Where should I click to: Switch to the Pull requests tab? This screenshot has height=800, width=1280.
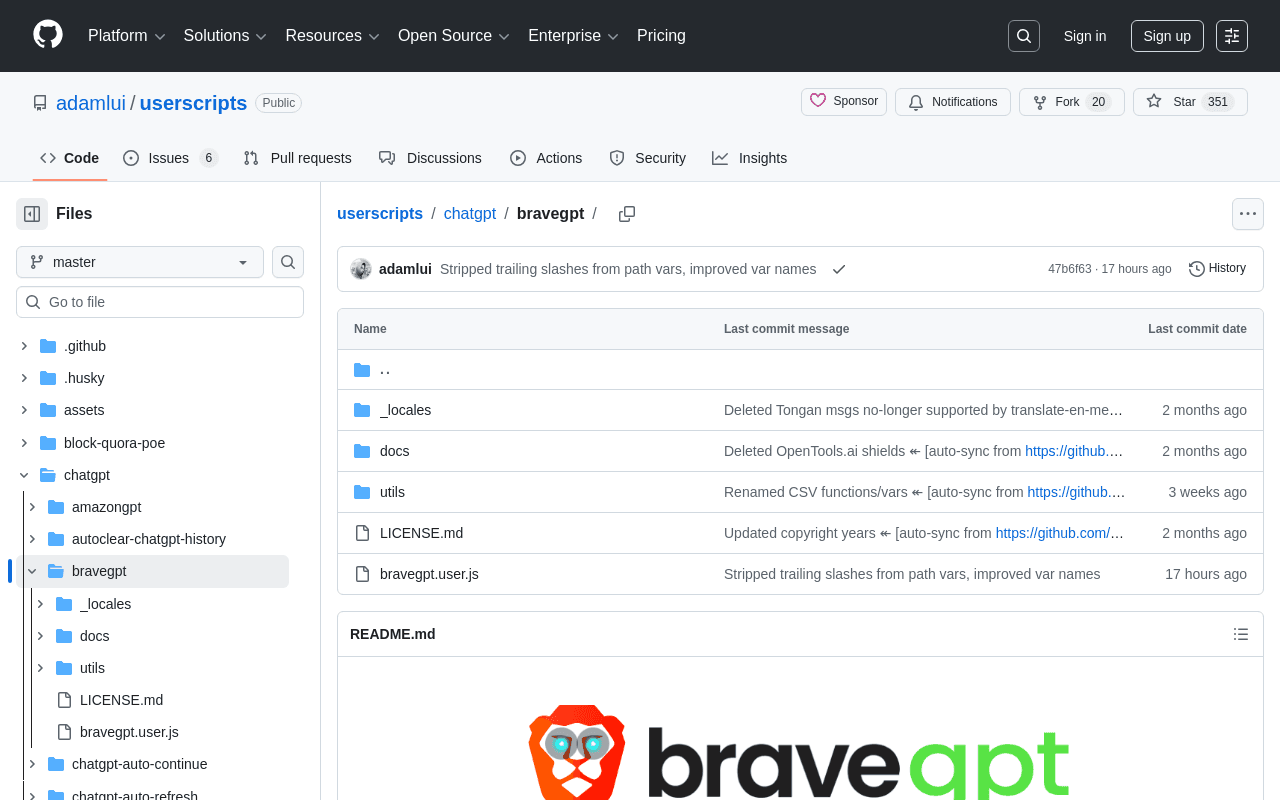coord(297,158)
